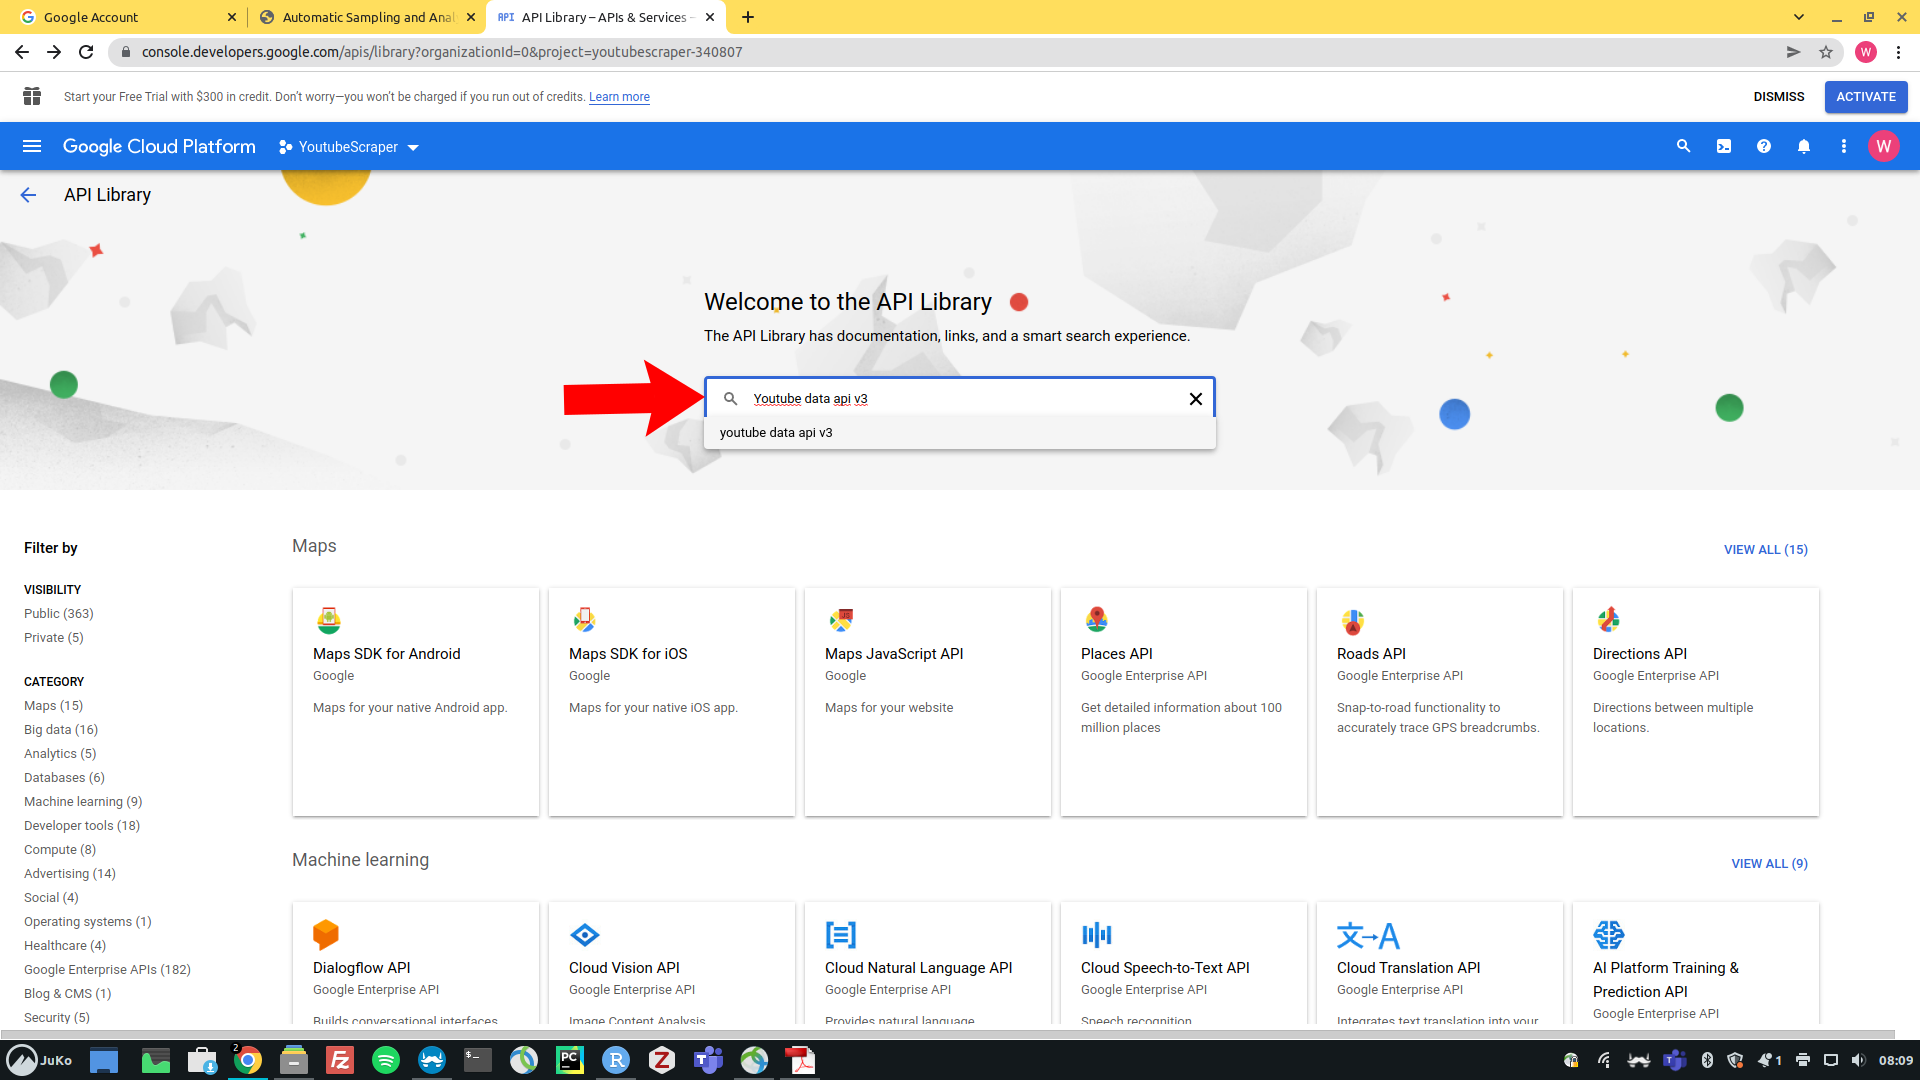Expand the YoutubeScraper project dropdown

point(349,147)
